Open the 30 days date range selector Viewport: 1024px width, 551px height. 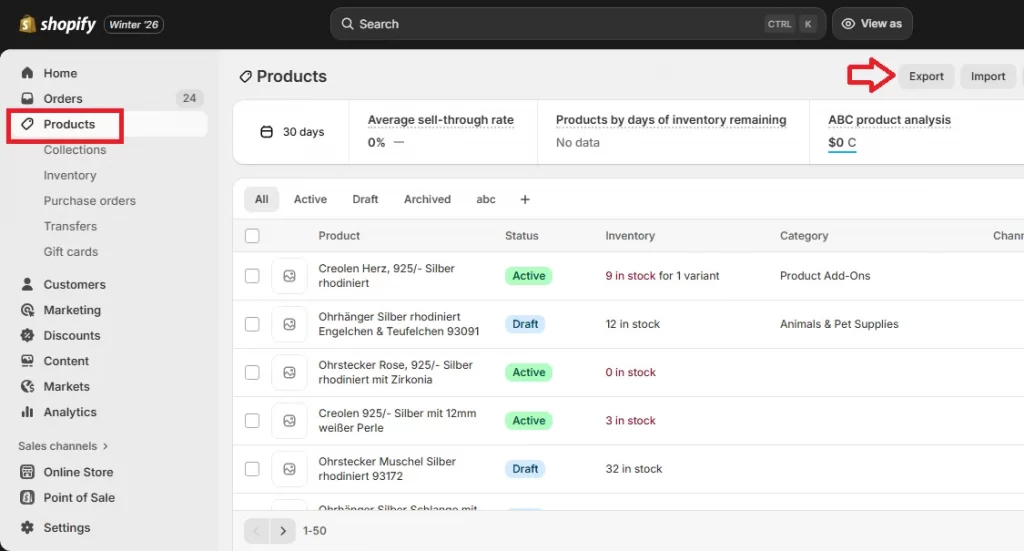[292, 132]
